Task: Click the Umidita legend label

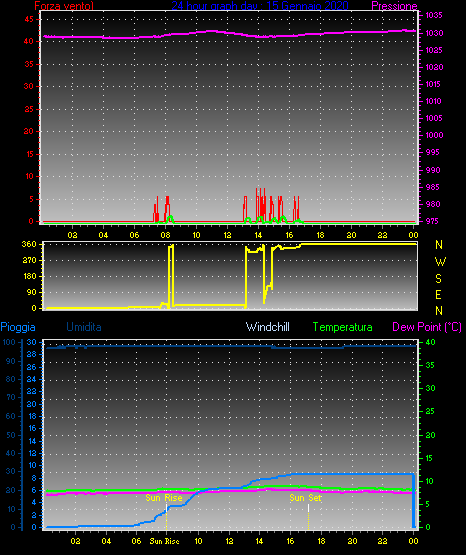Action: pos(84,327)
